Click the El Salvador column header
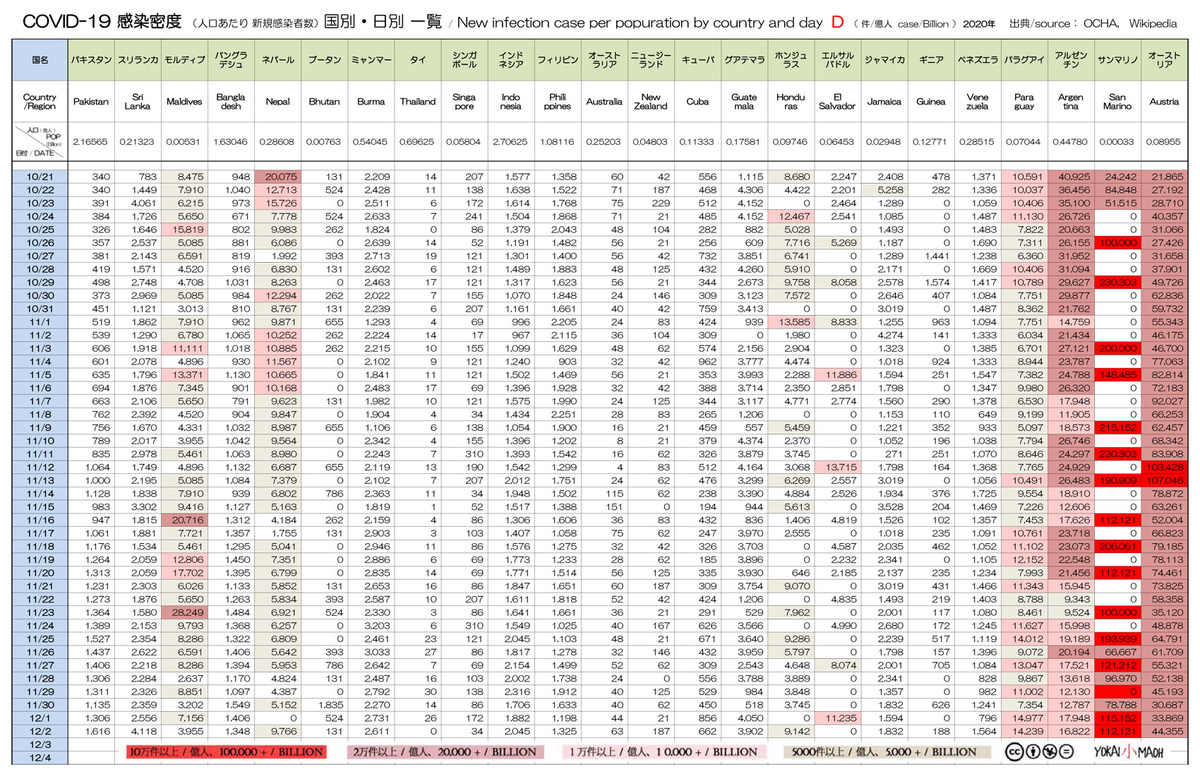 coord(837,102)
